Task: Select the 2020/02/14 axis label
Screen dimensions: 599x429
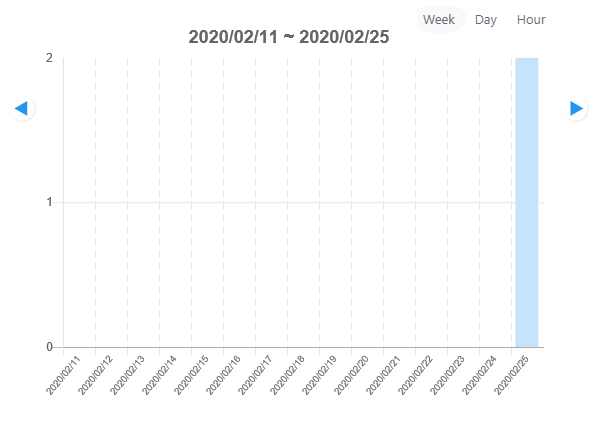Action: tap(159, 375)
